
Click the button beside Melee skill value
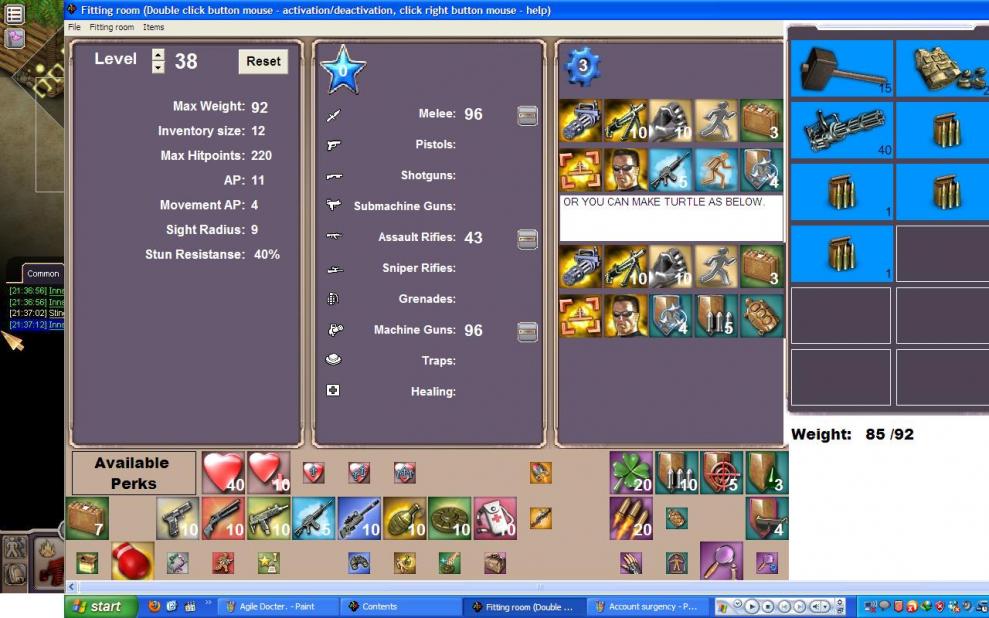click(x=527, y=116)
